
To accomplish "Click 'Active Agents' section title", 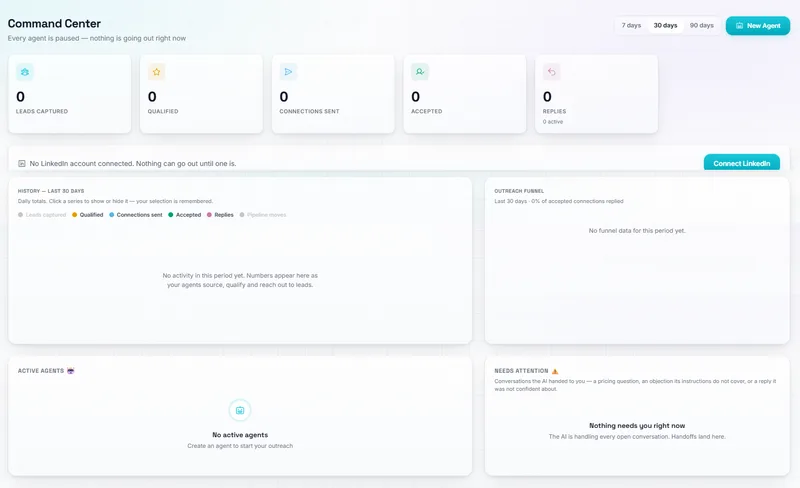I will pos(41,371).
